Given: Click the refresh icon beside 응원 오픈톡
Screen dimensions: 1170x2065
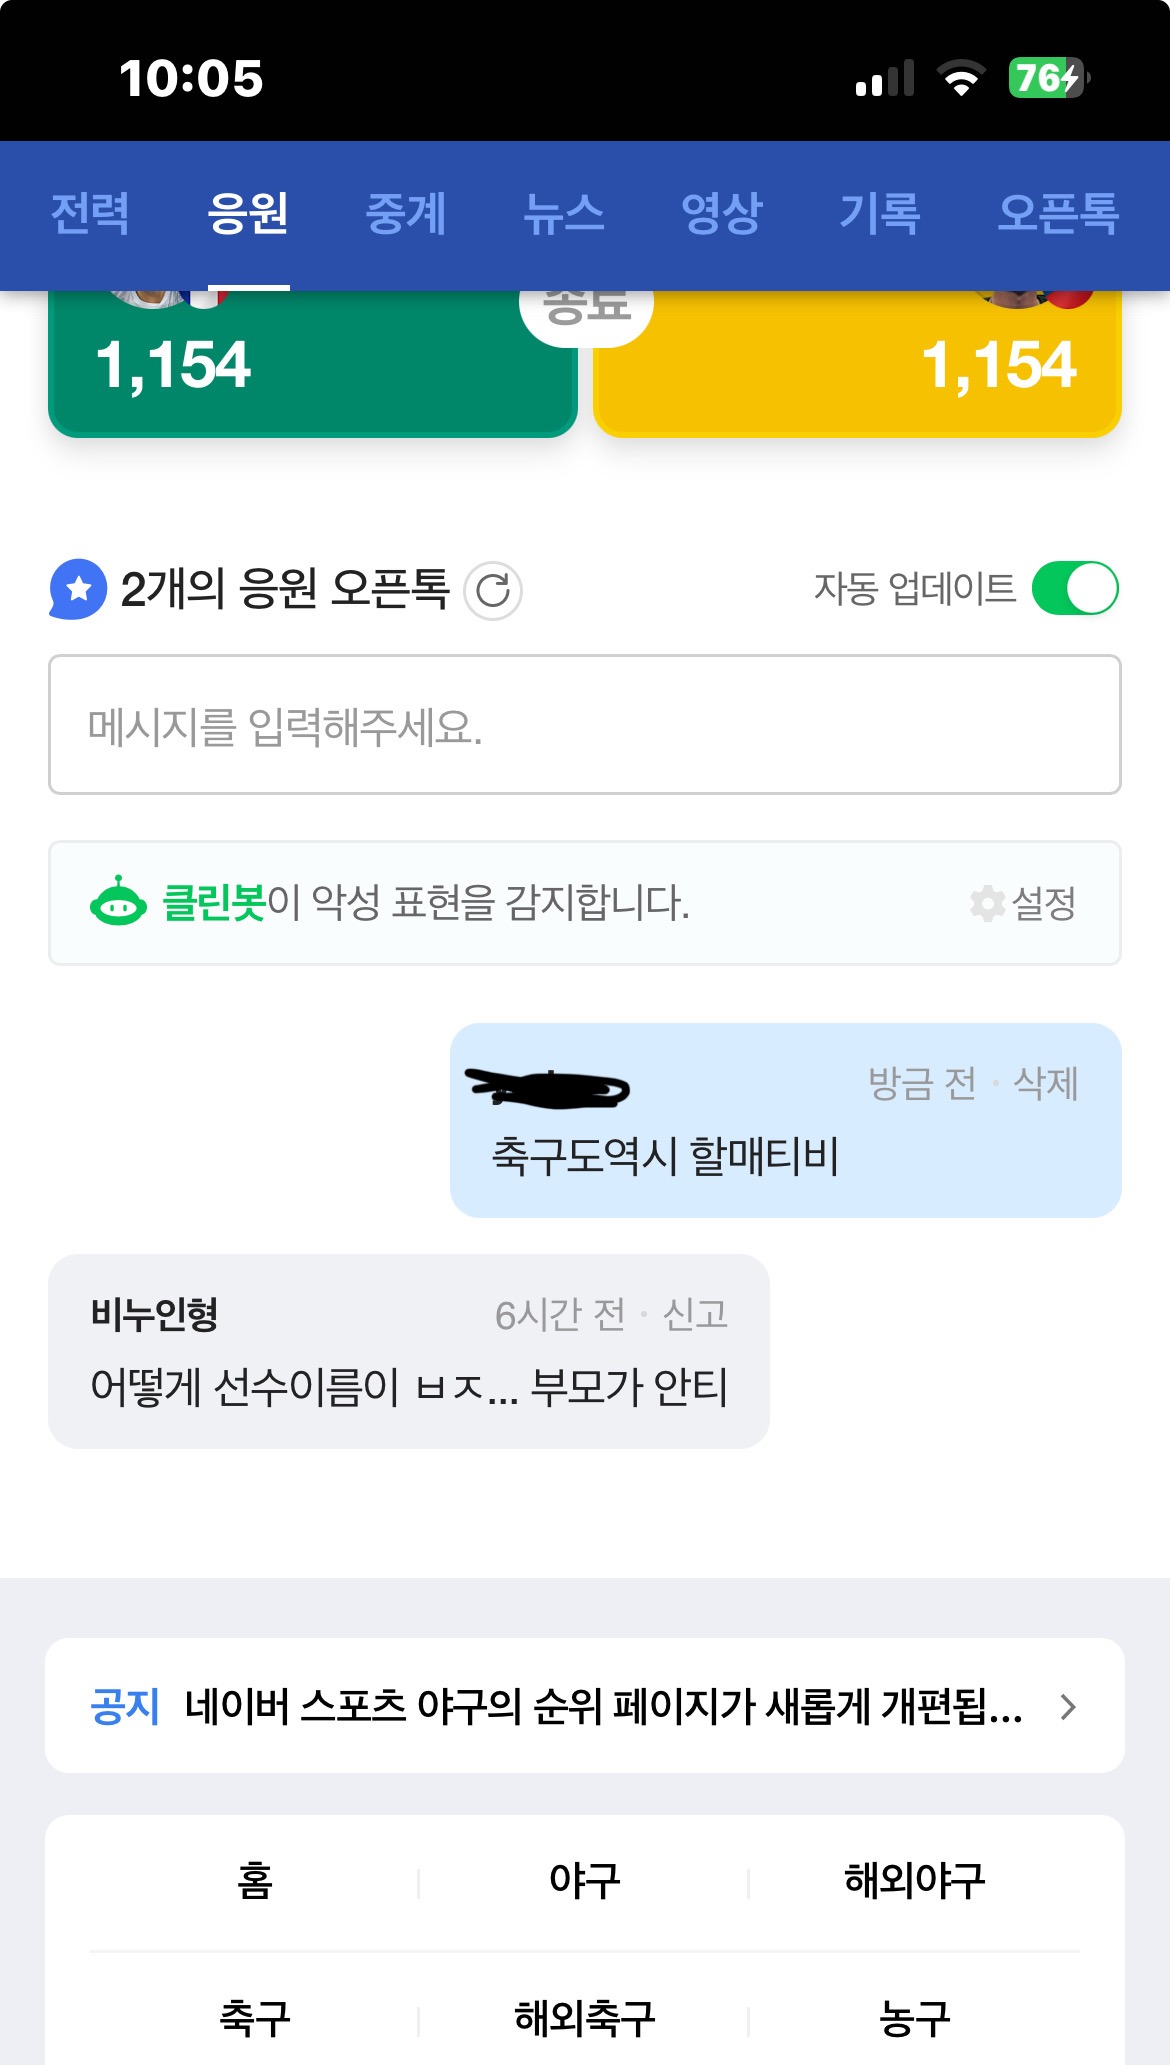Looking at the screenshot, I should [x=493, y=590].
